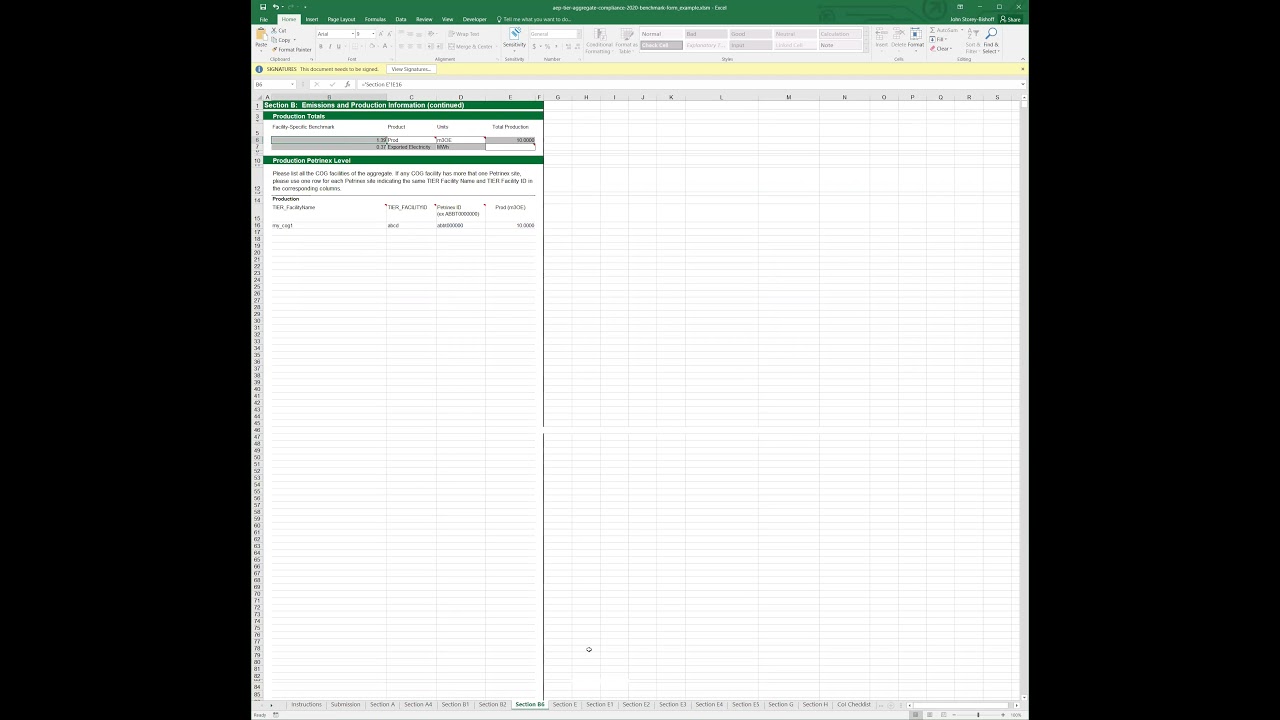Screen dimensions: 1280x720
Task: Increase font size with the larger A icon
Action: point(381,34)
